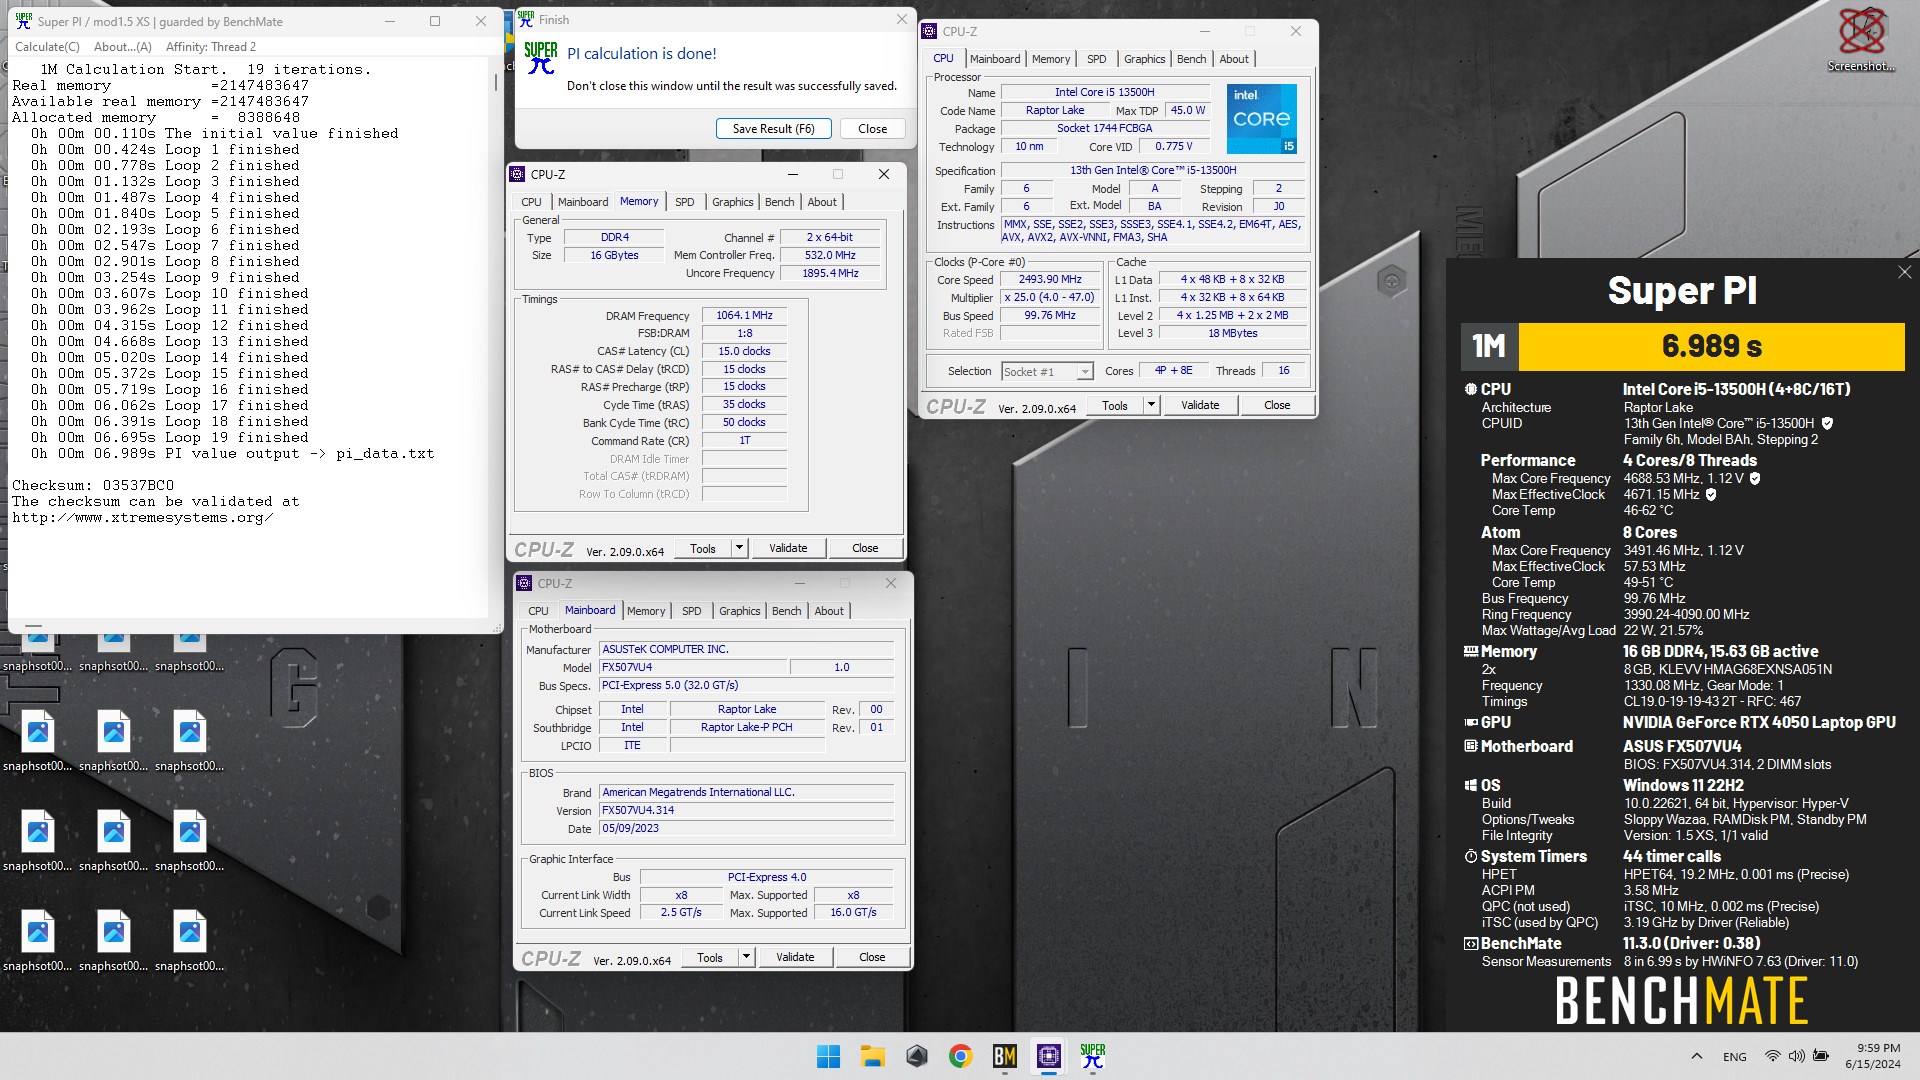The height and width of the screenshot is (1080, 1920).
Task: Close the BenchMate Super PI result panel
Action: coord(1904,272)
